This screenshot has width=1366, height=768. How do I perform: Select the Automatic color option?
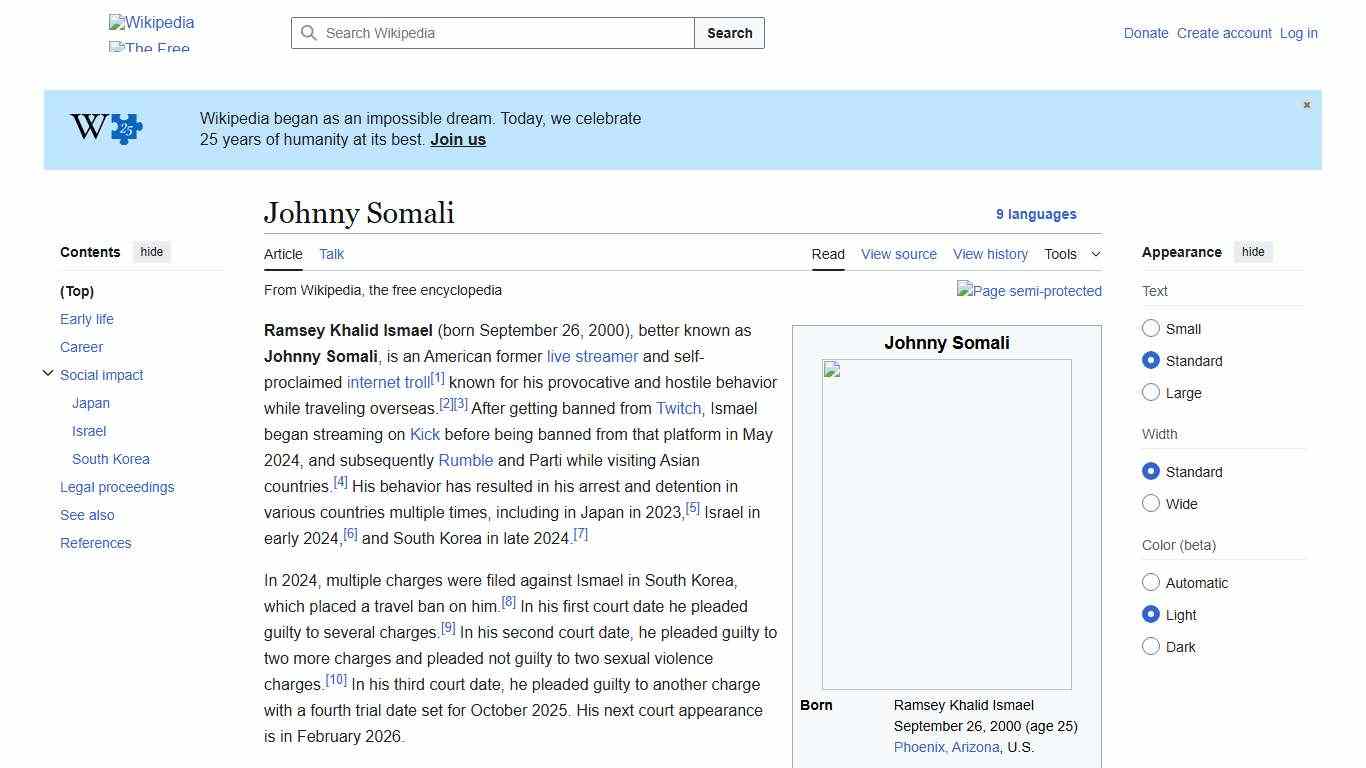coord(1151,582)
